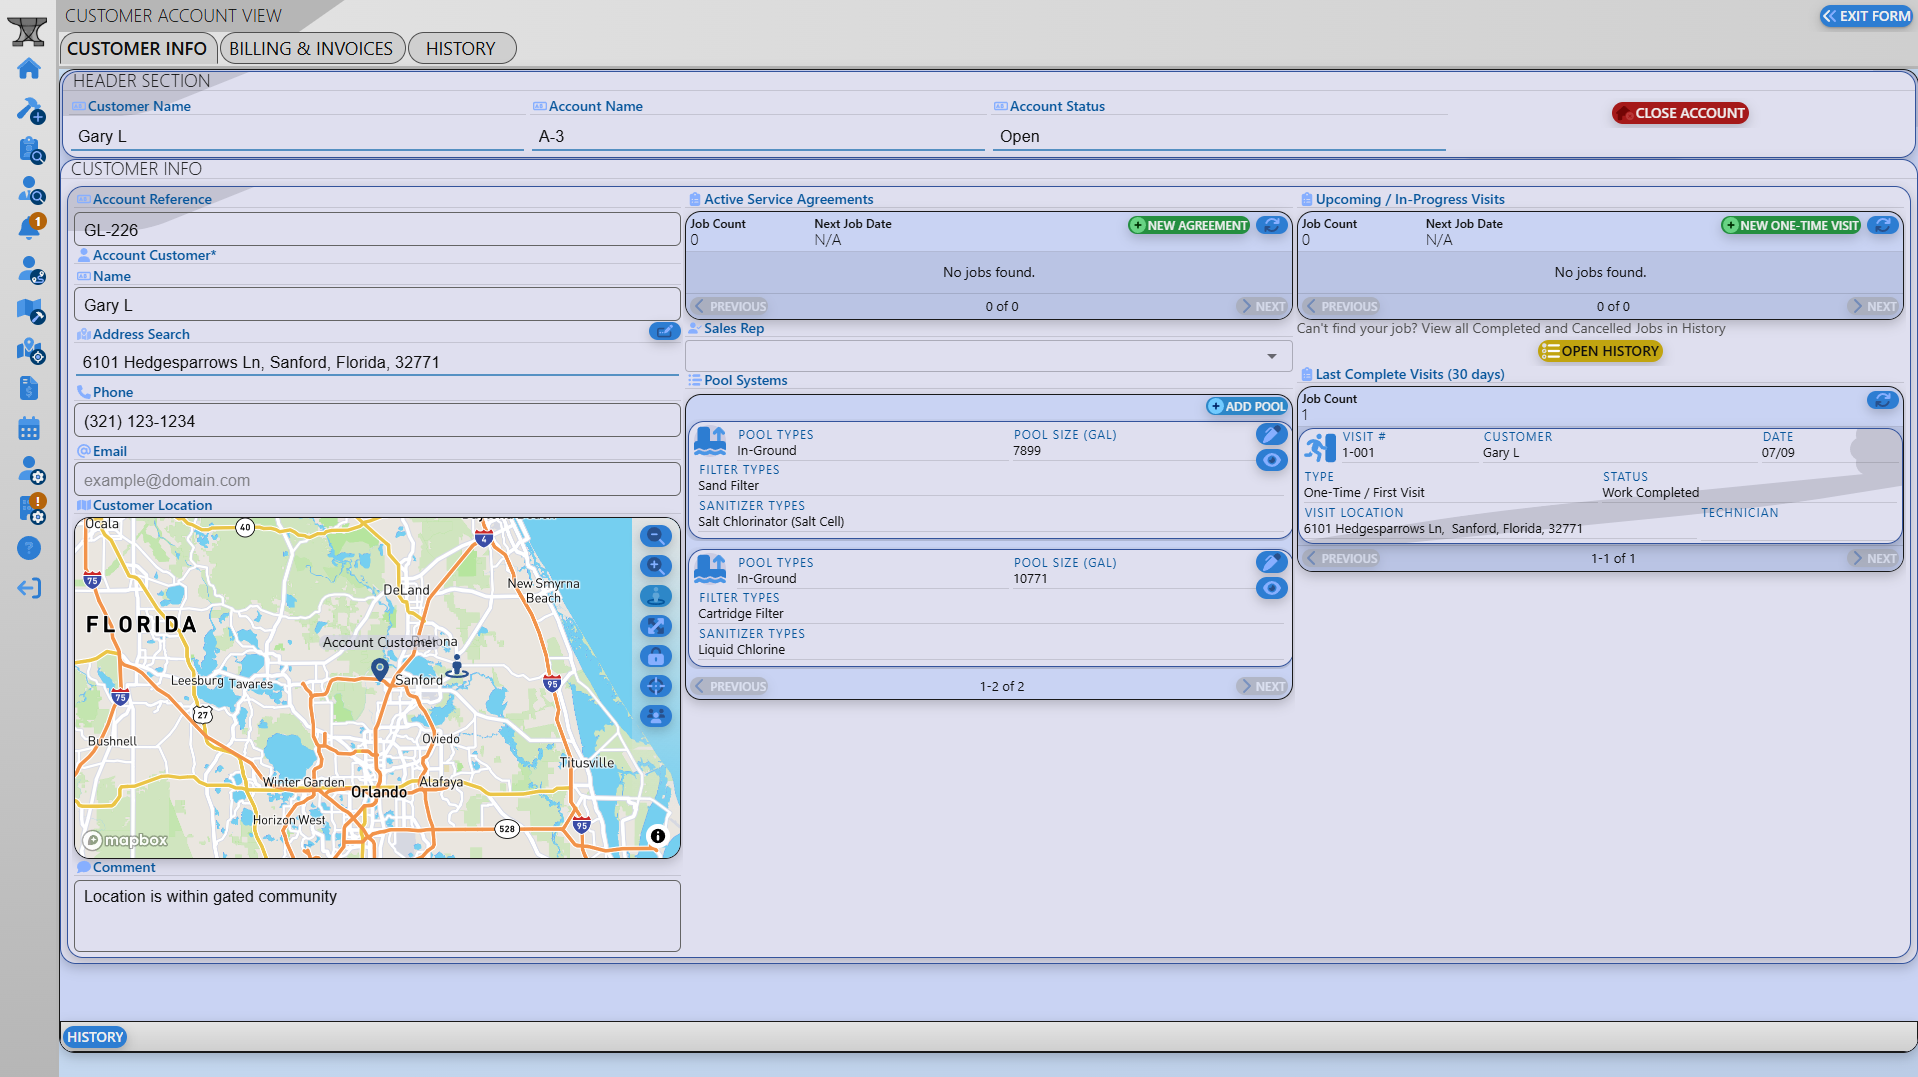Click the bottom History button

[x=95, y=1037]
